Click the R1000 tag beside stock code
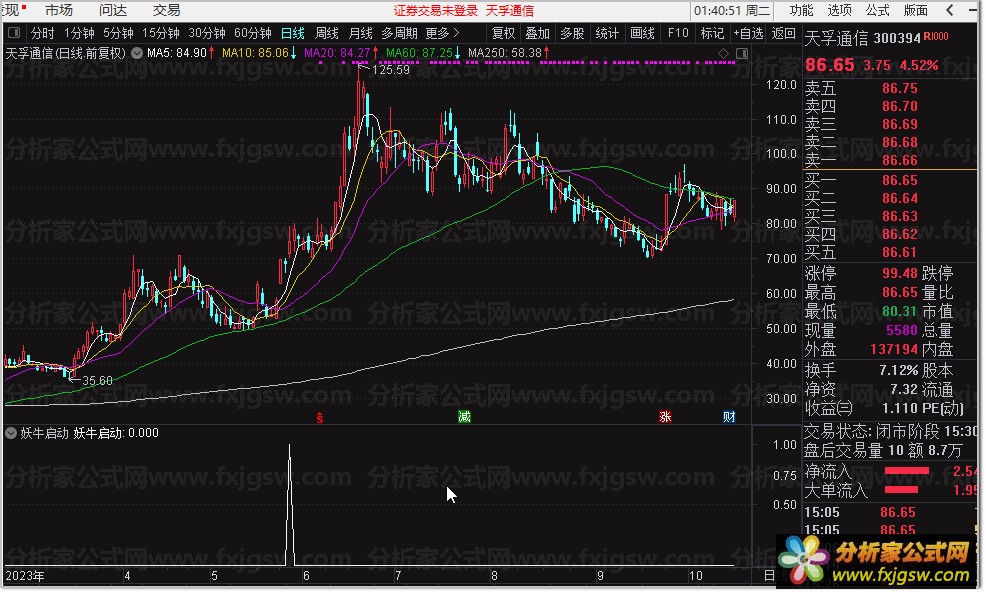Image resolution: width=986 pixels, height=592 pixels. click(936, 36)
